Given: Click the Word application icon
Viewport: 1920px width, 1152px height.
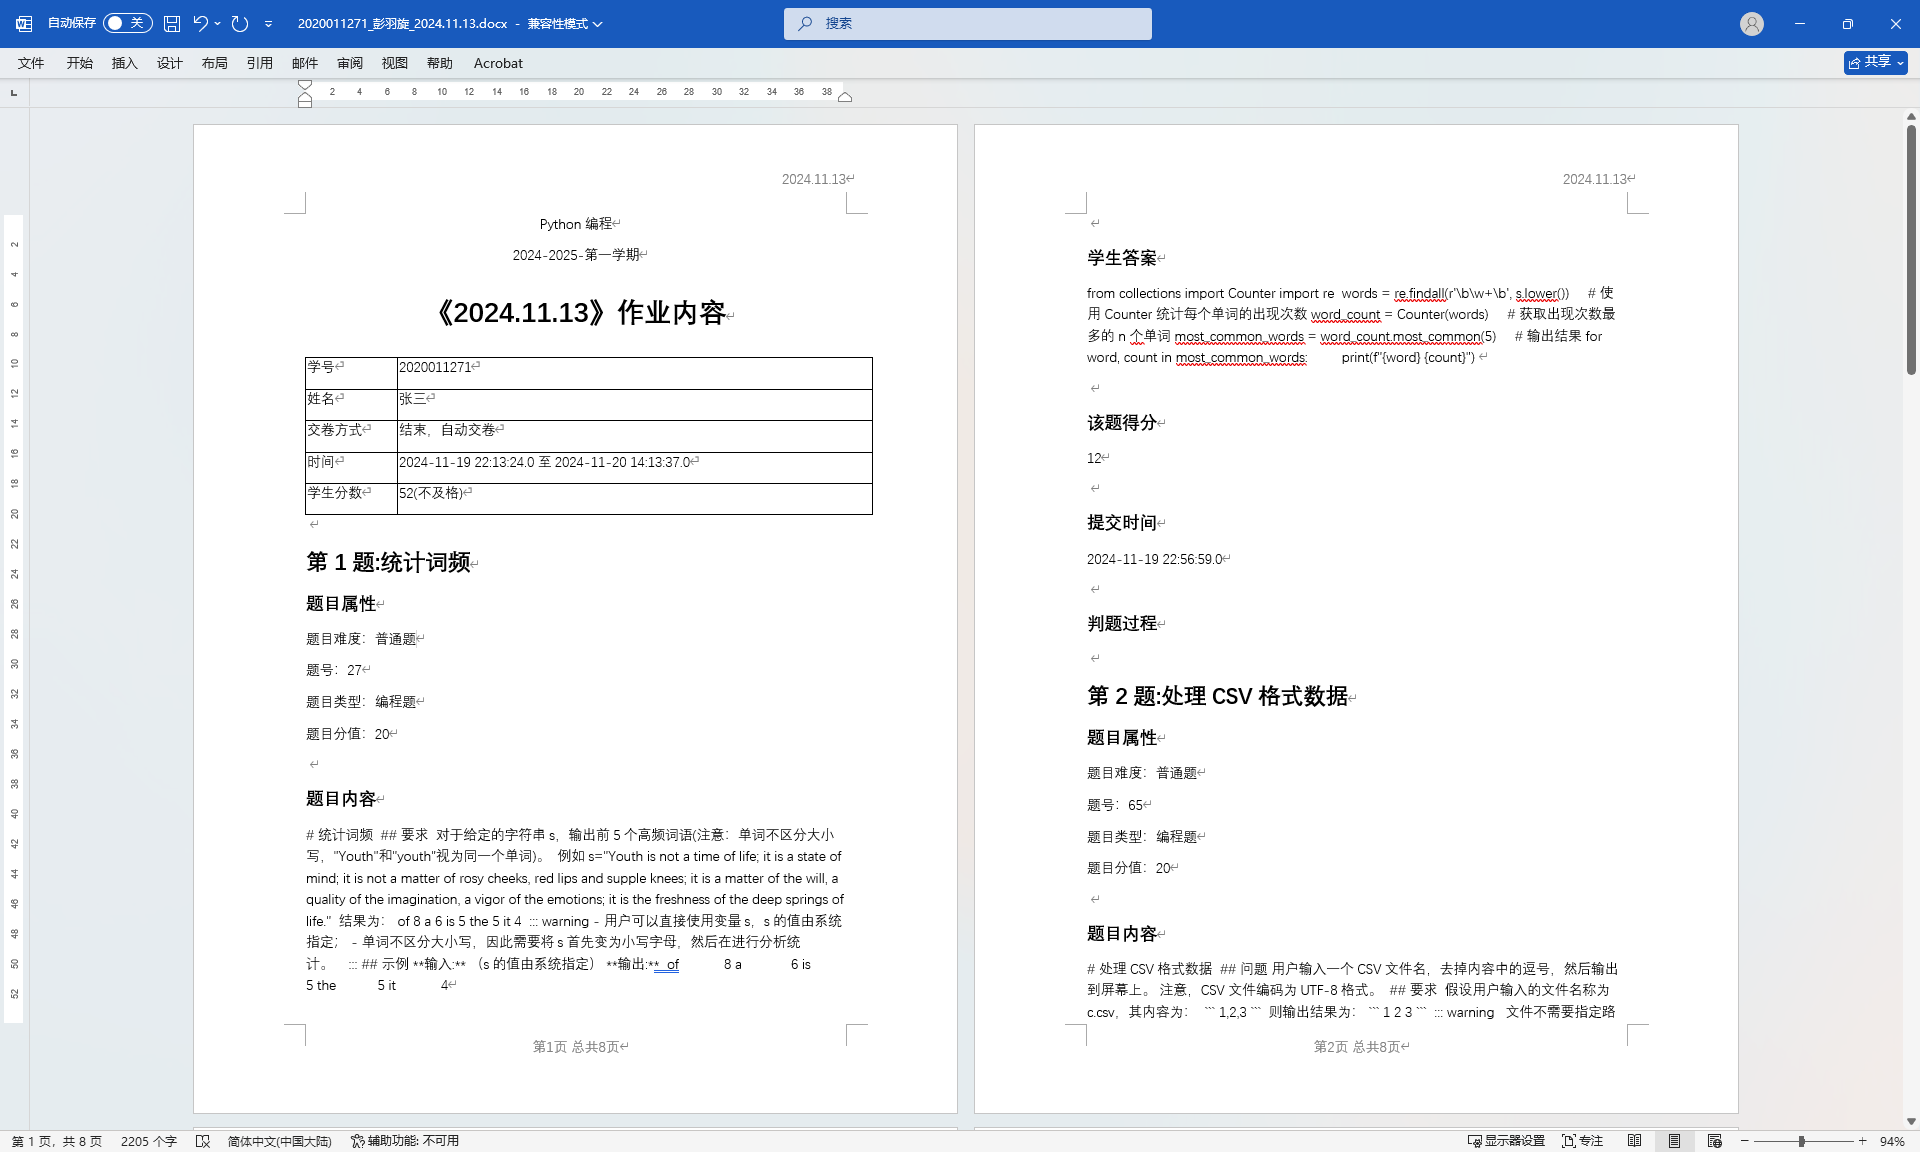Looking at the screenshot, I should tap(24, 23).
